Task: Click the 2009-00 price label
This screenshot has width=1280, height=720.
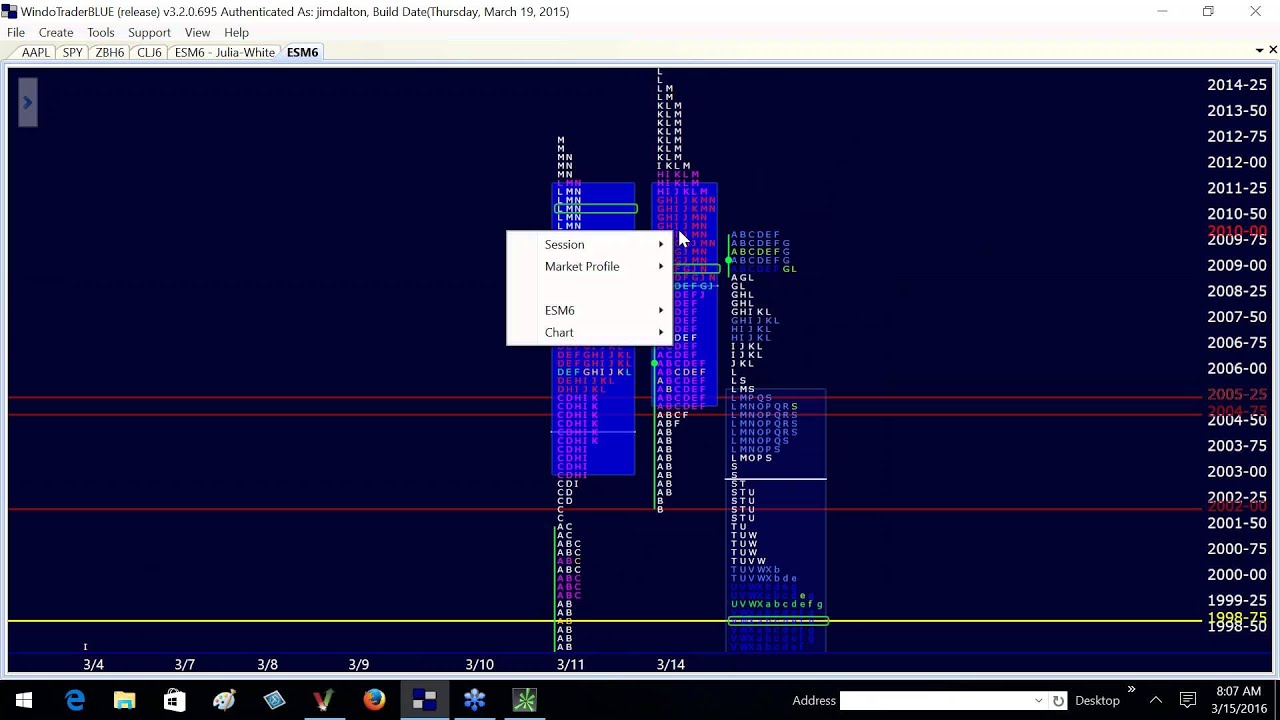Action: pos(1237,265)
